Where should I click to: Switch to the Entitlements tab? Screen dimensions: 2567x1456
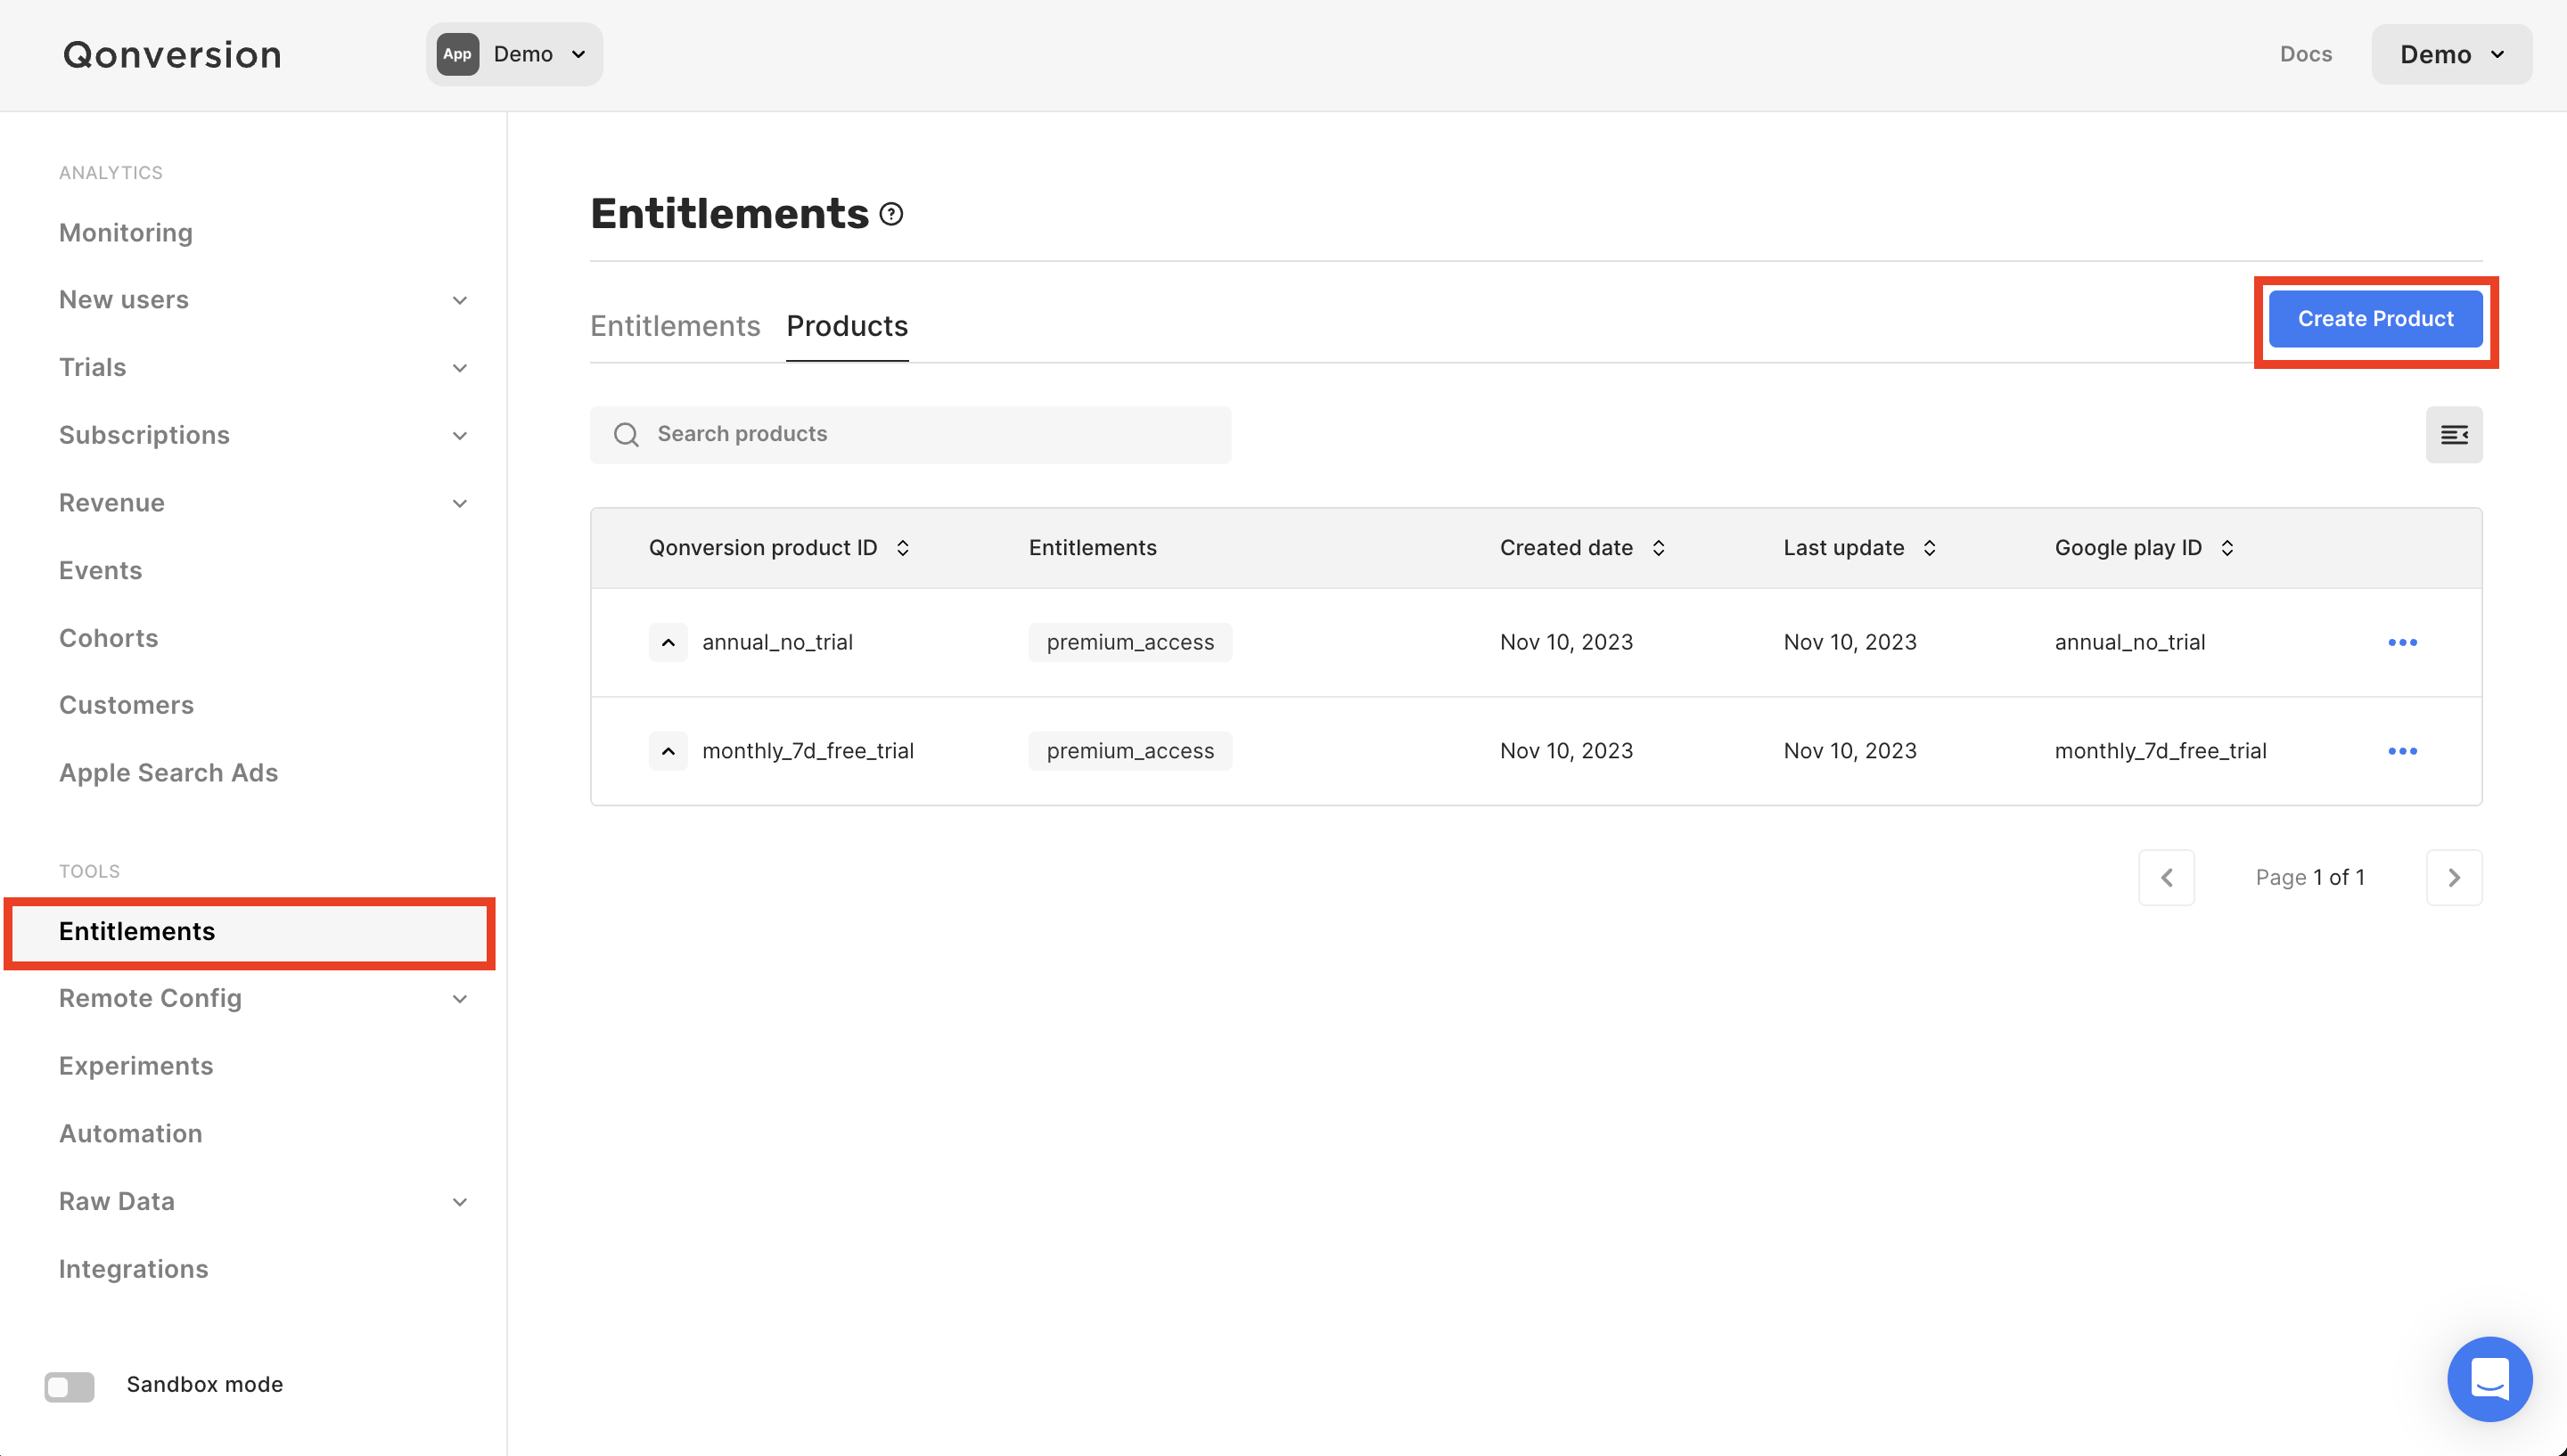[675, 326]
